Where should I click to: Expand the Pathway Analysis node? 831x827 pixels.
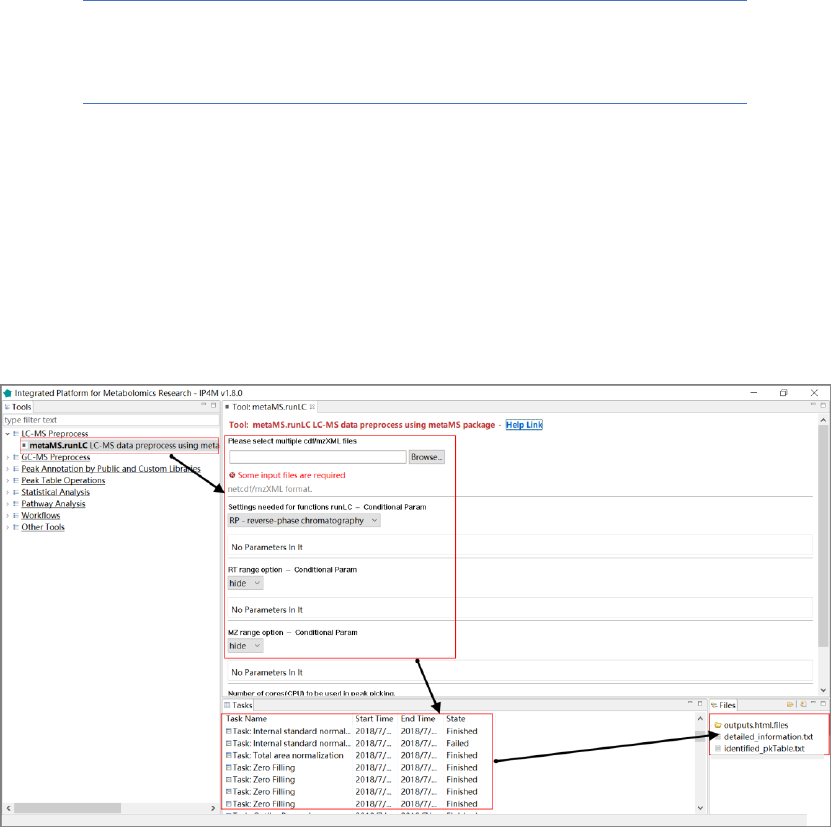click(7, 504)
